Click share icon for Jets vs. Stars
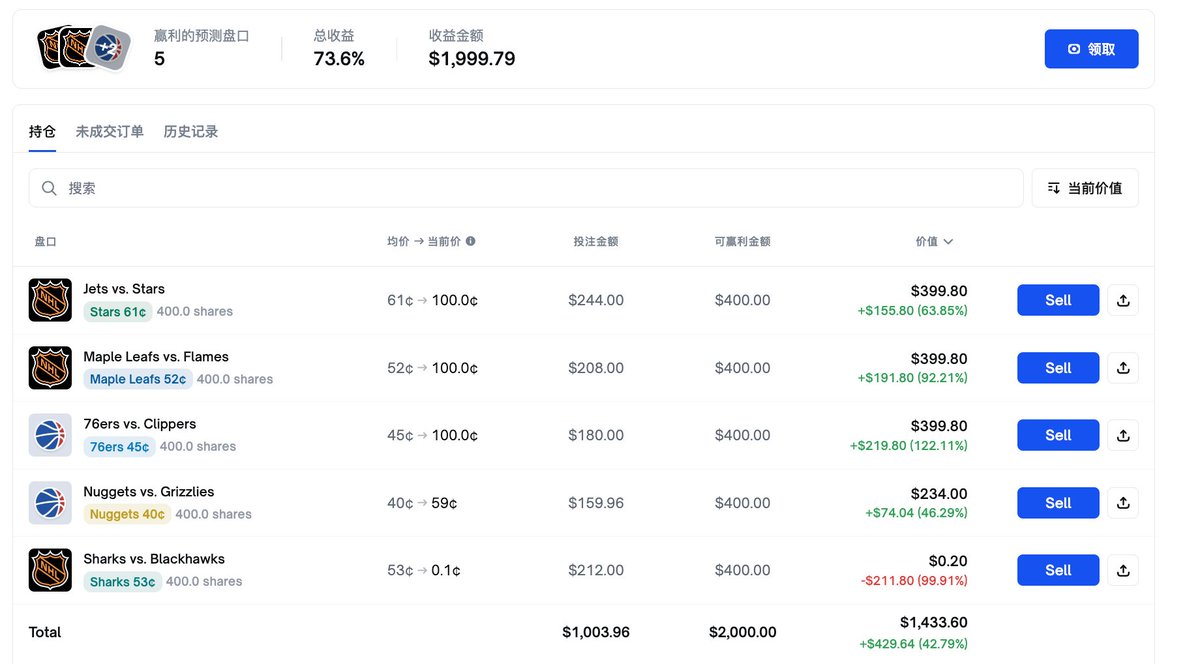This screenshot has width=1200, height=664. click(1123, 300)
